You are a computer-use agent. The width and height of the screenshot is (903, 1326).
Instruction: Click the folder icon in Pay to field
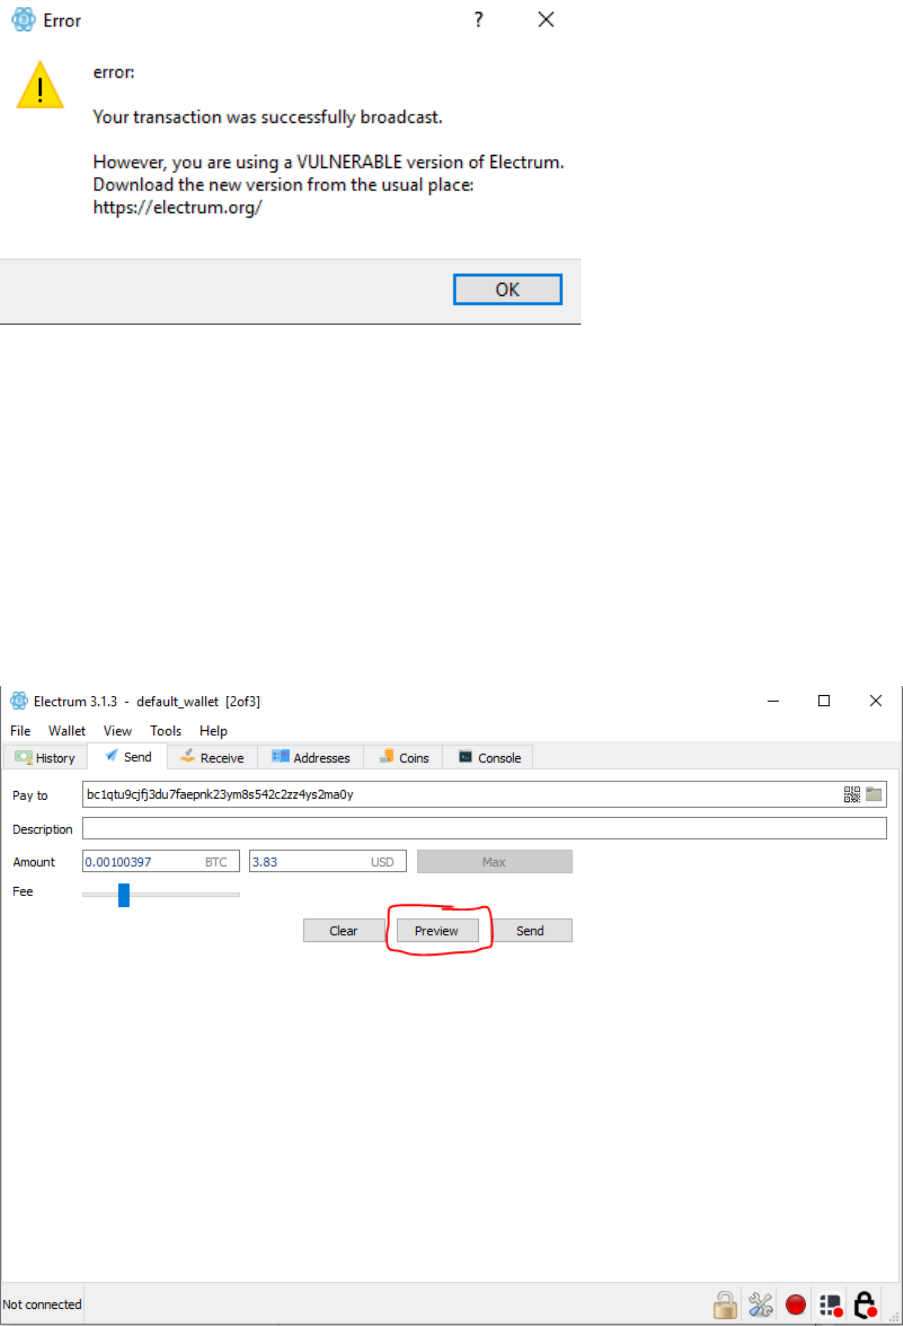click(x=874, y=794)
